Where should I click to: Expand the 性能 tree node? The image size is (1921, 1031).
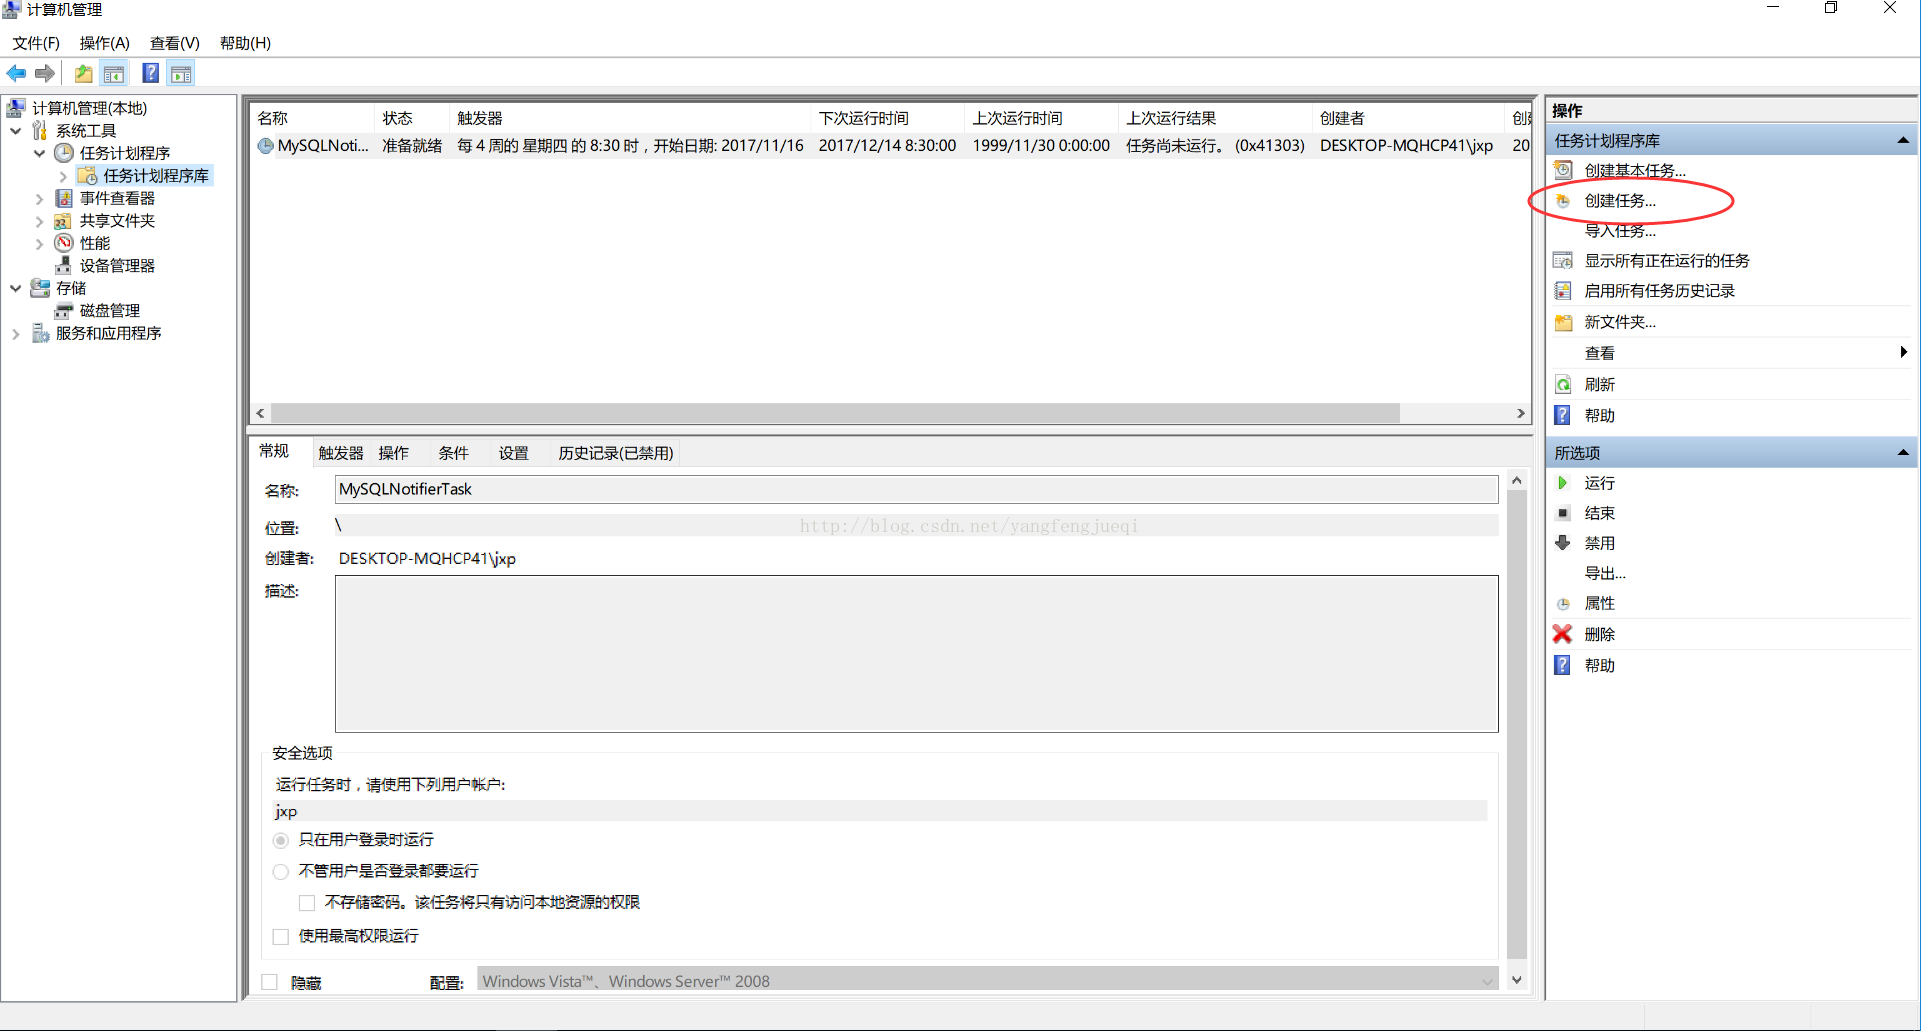click(40, 243)
